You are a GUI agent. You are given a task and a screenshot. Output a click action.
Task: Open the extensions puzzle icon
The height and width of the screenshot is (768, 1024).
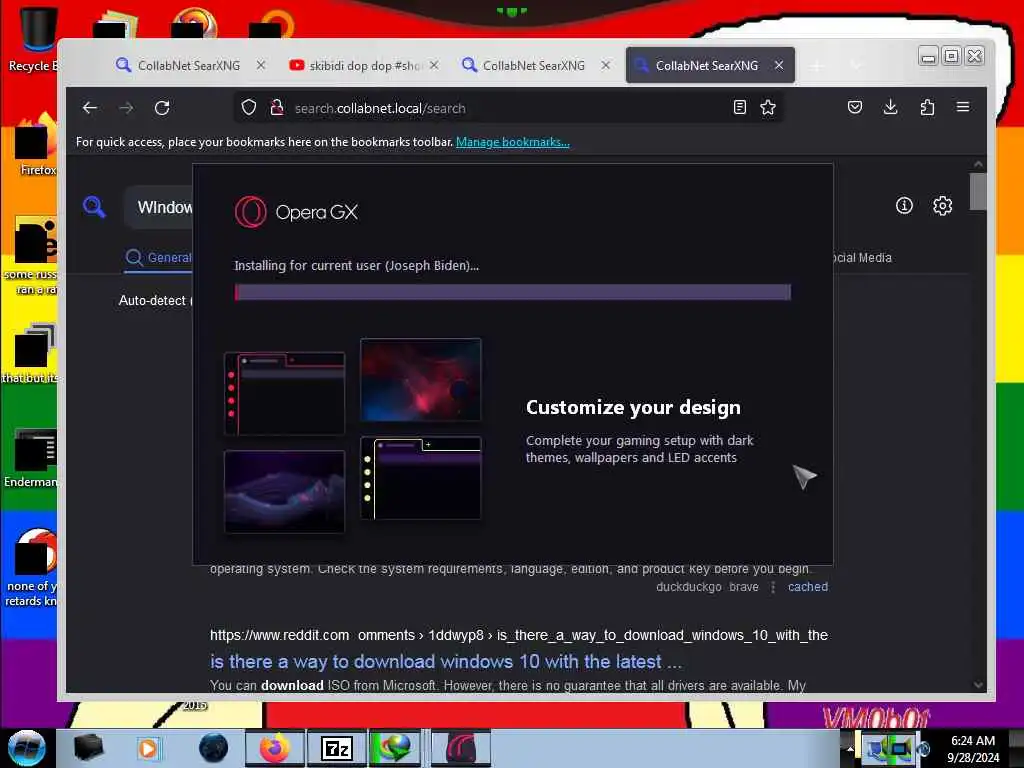tap(927, 107)
